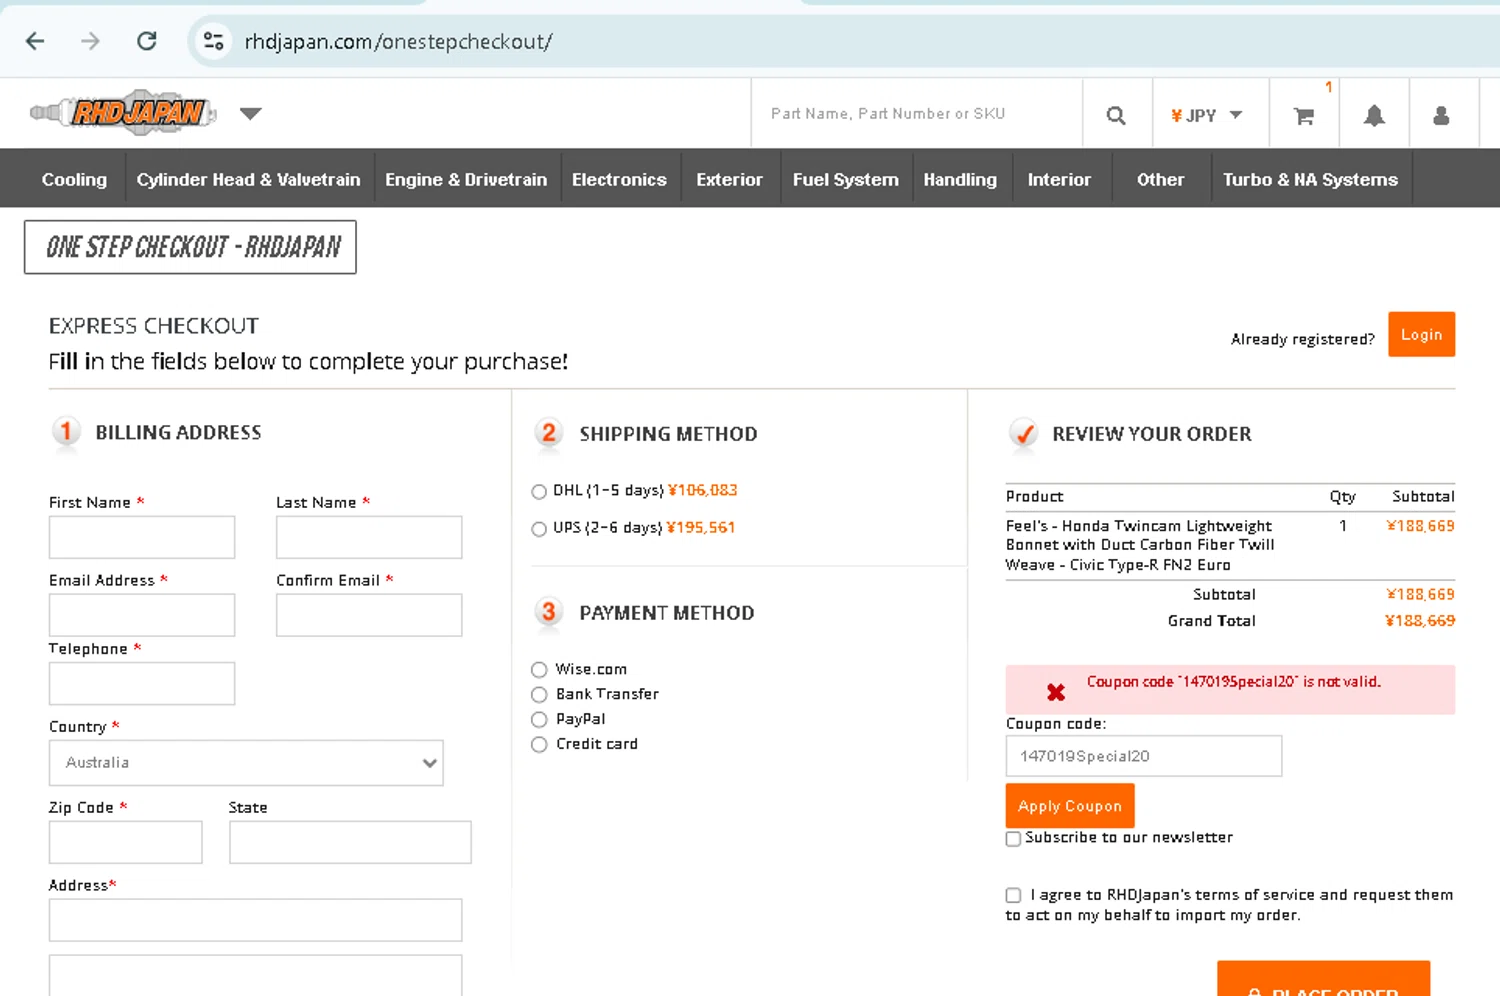Open Engine & Drivetrain menu
1500x996 pixels.
click(x=466, y=180)
